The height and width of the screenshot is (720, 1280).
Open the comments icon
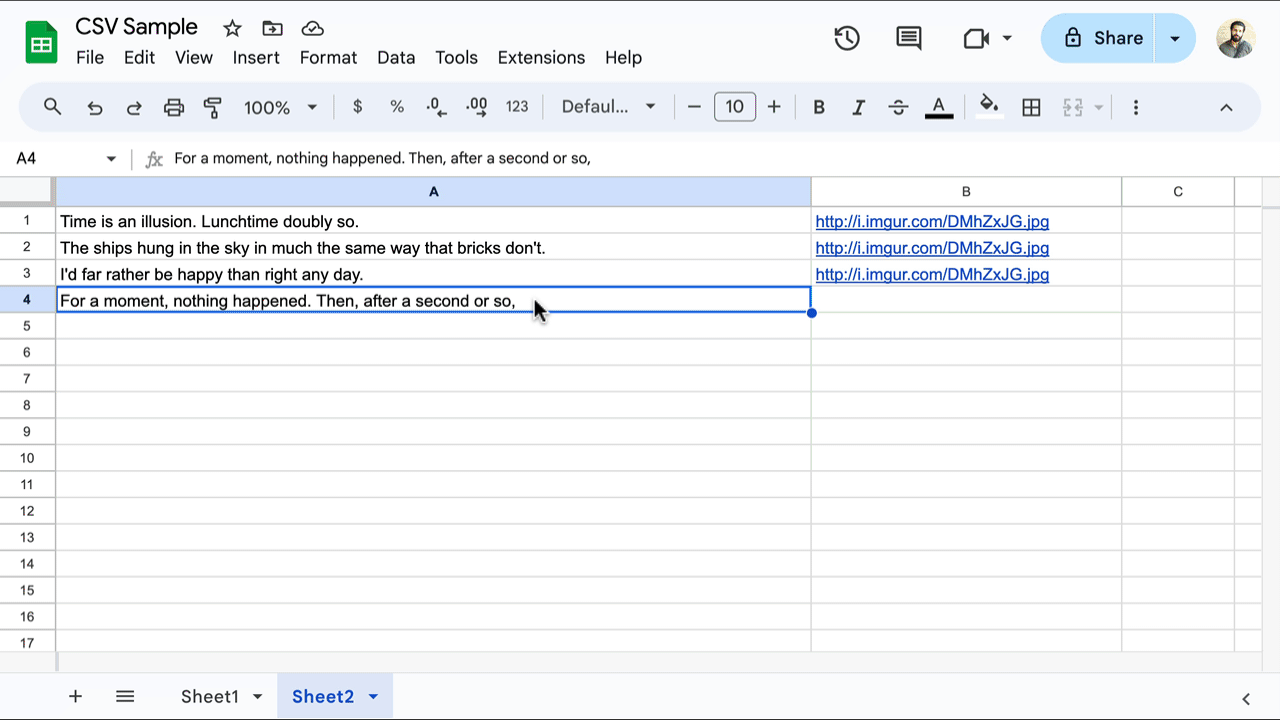(908, 38)
